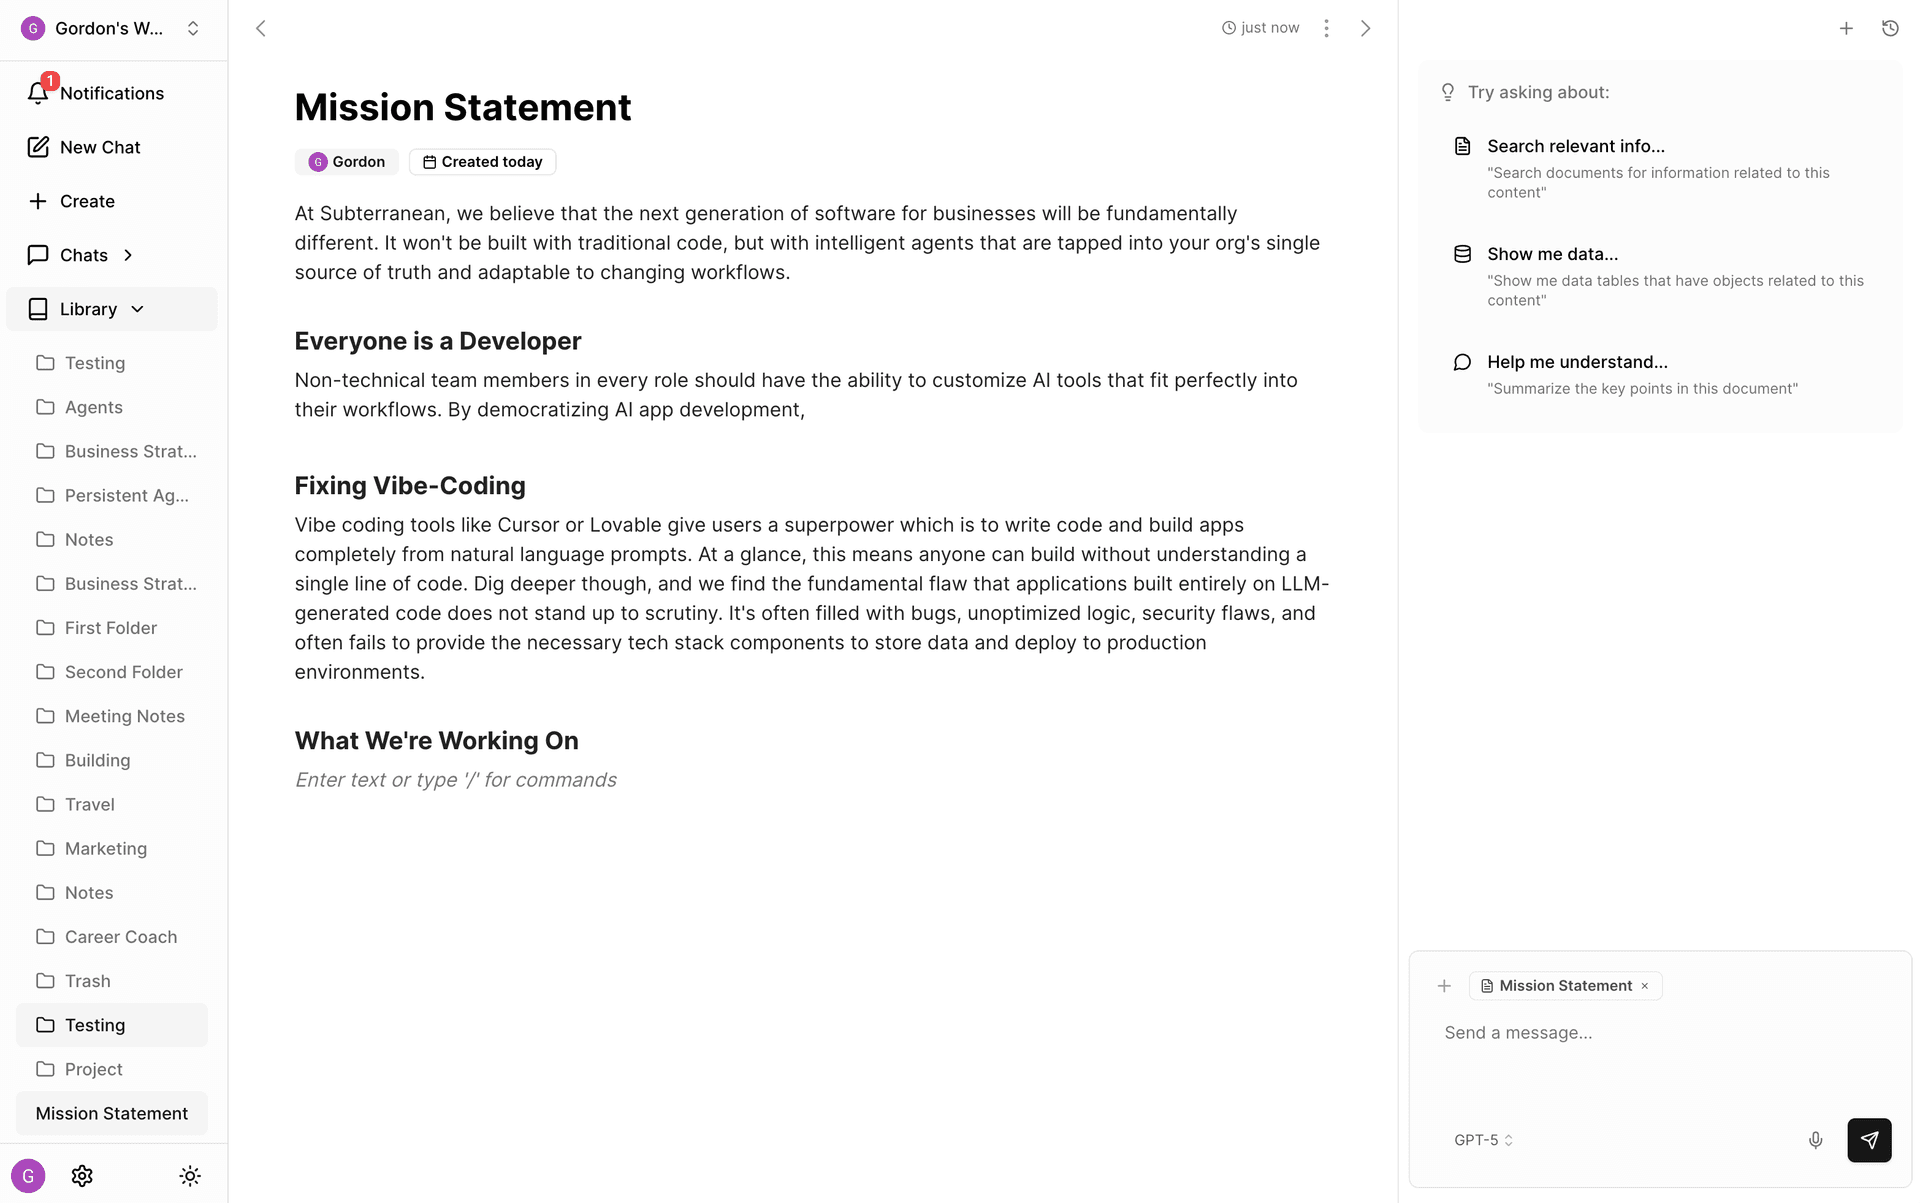This screenshot has width=1920, height=1203.
Task: Click the 'Send a message...' input field
Action: click(x=1600, y=1032)
